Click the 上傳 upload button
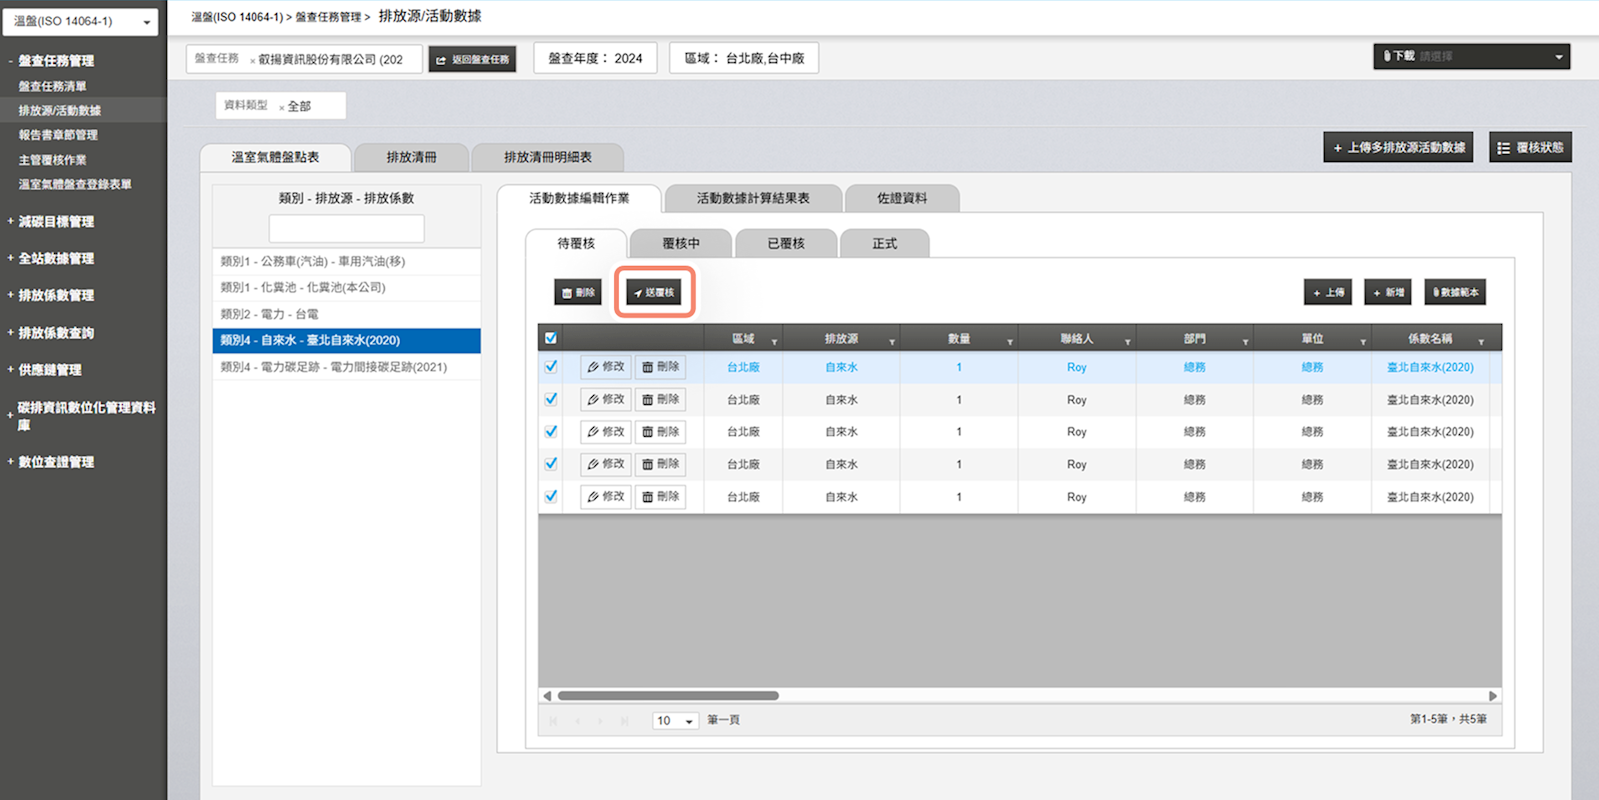The height and width of the screenshot is (800, 1599). coord(1328,292)
